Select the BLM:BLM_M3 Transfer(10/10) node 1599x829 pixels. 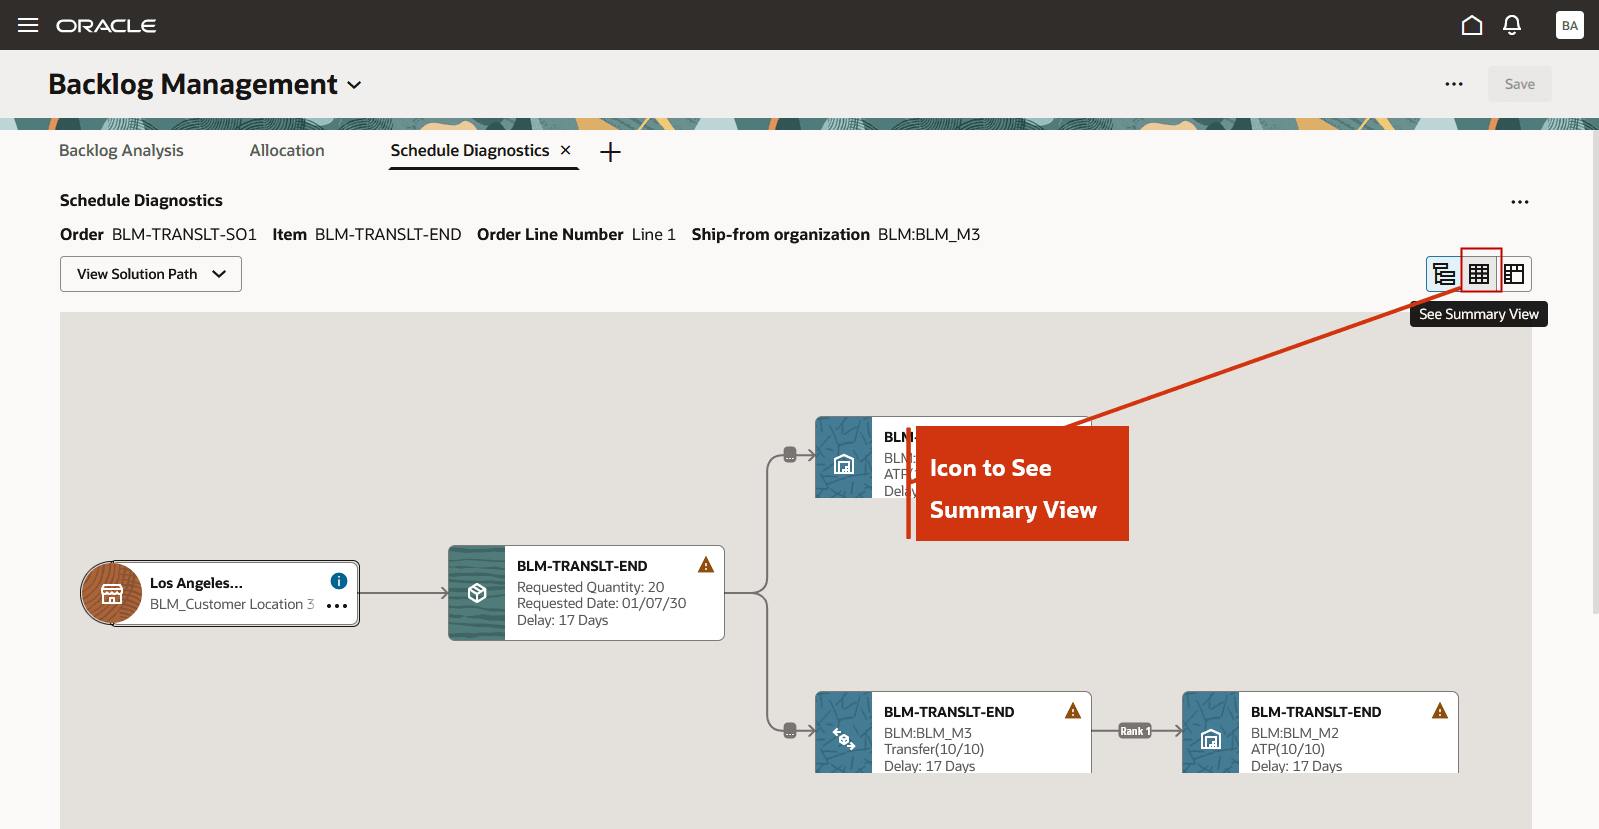click(x=953, y=732)
